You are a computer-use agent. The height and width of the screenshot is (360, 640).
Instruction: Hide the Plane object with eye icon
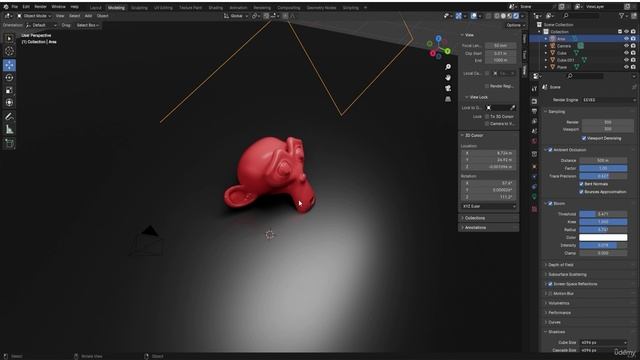(626, 67)
